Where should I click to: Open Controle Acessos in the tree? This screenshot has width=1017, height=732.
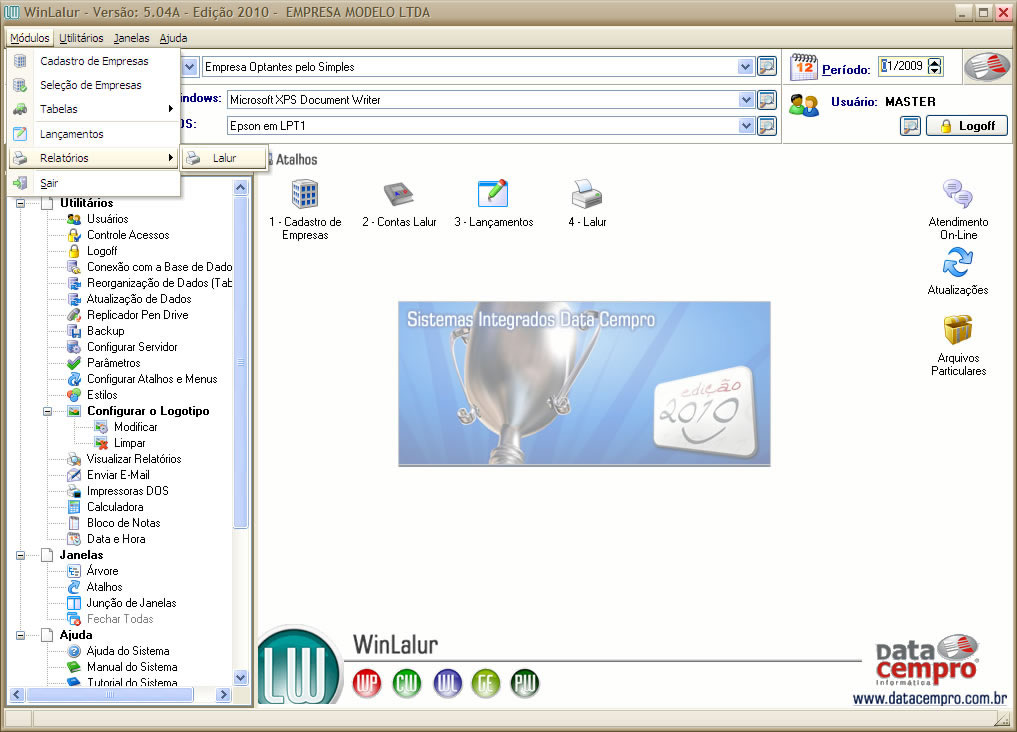128,235
